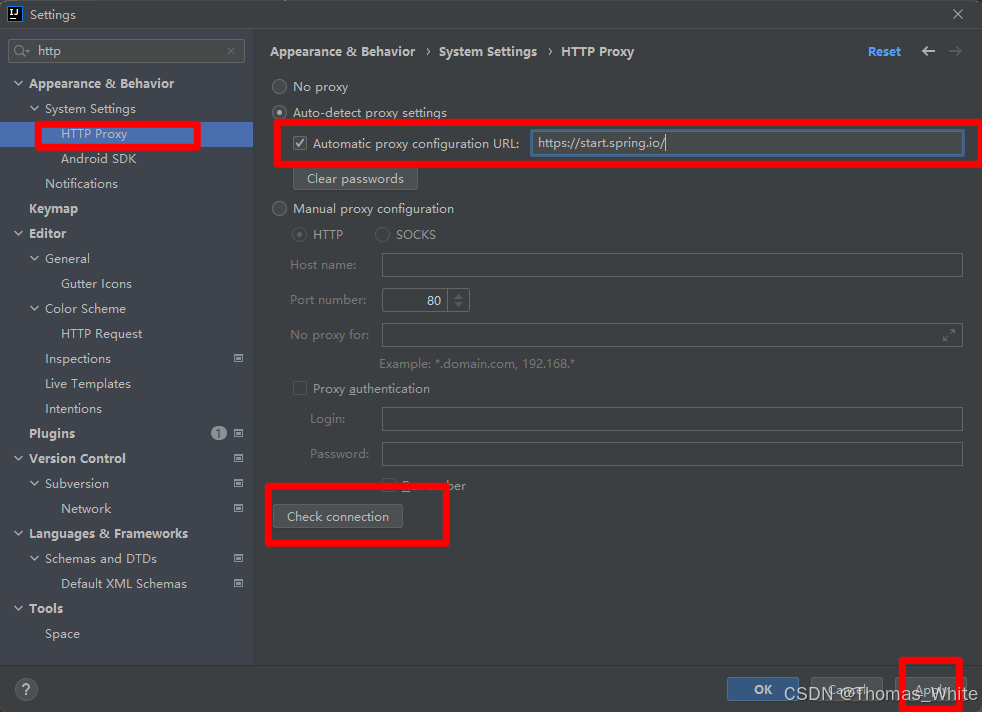
Task: Navigate forward with the right arrow icon
Action: [x=956, y=51]
